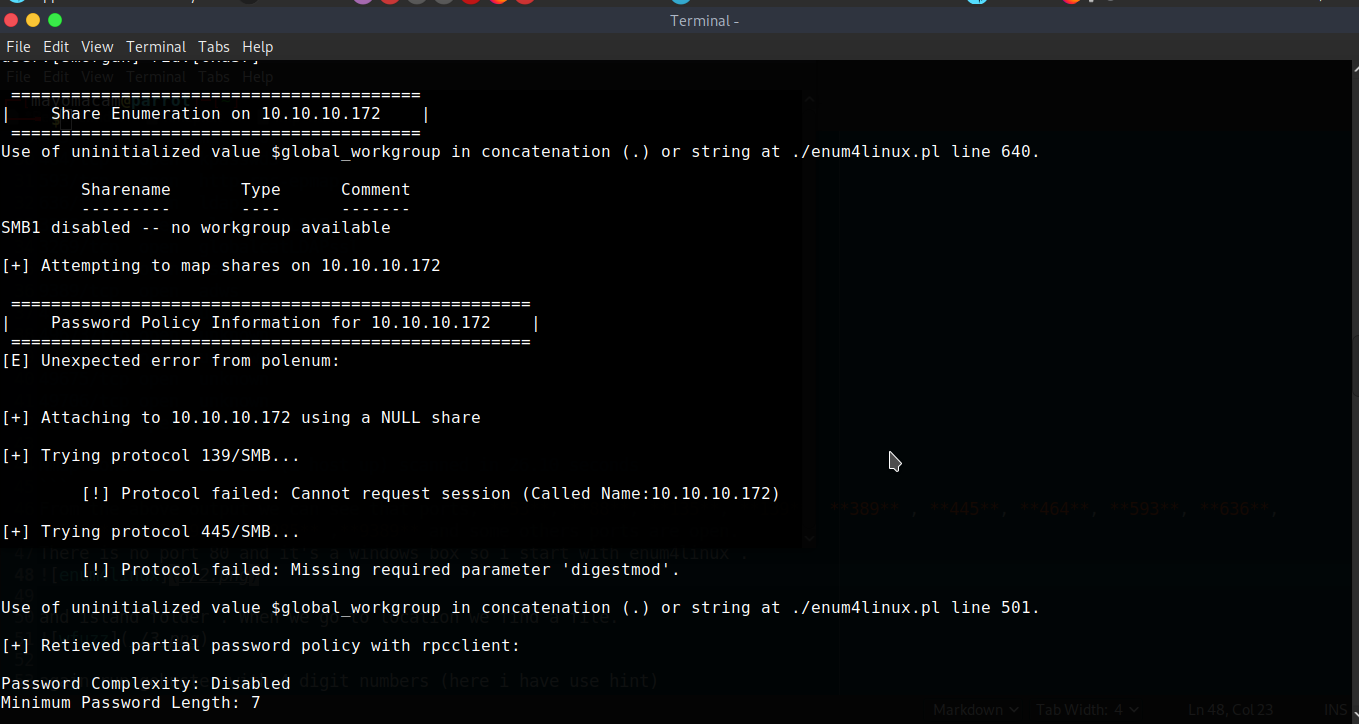Open the Tabs menu
The width and height of the screenshot is (1359, 724).
tap(213, 46)
